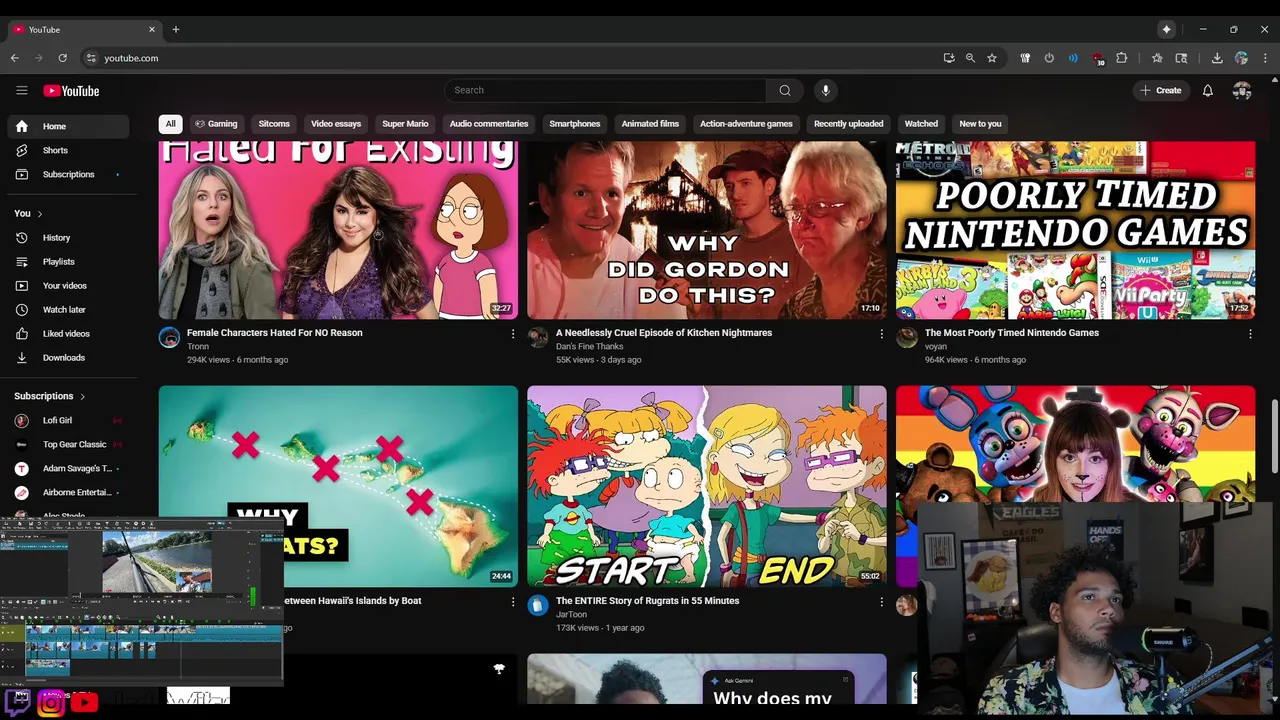Open the tab search icon in toolbar

[1181, 58]
